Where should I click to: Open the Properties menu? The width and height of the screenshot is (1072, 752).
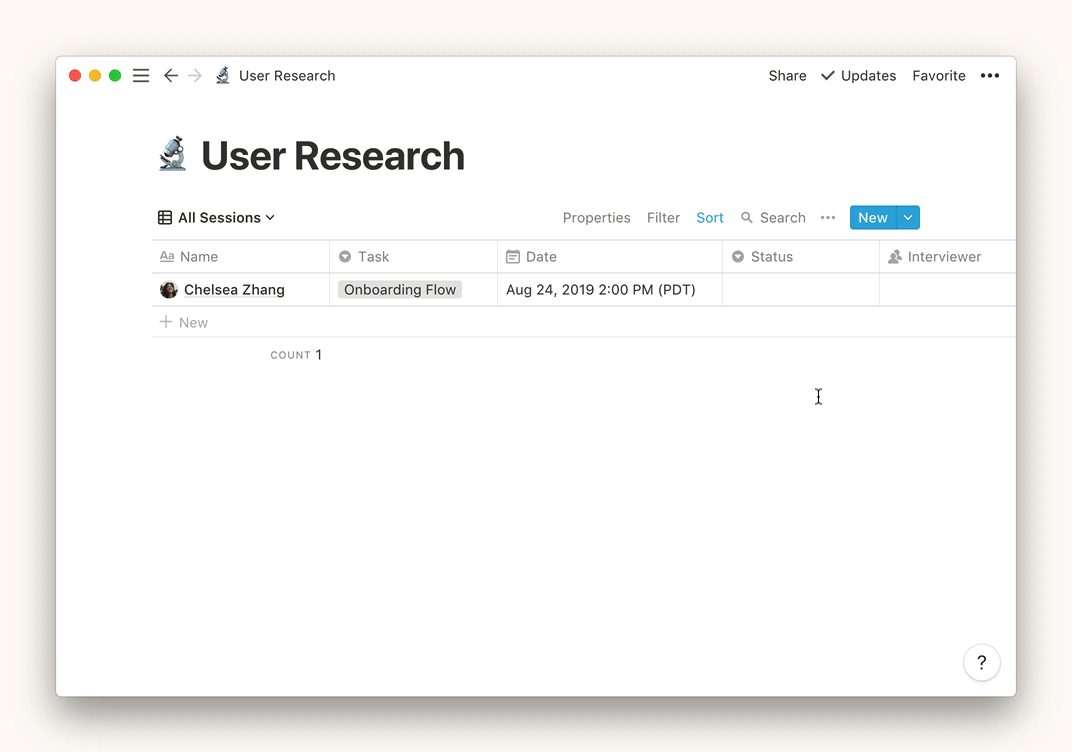pyautogui.click(x=596, y=218)
